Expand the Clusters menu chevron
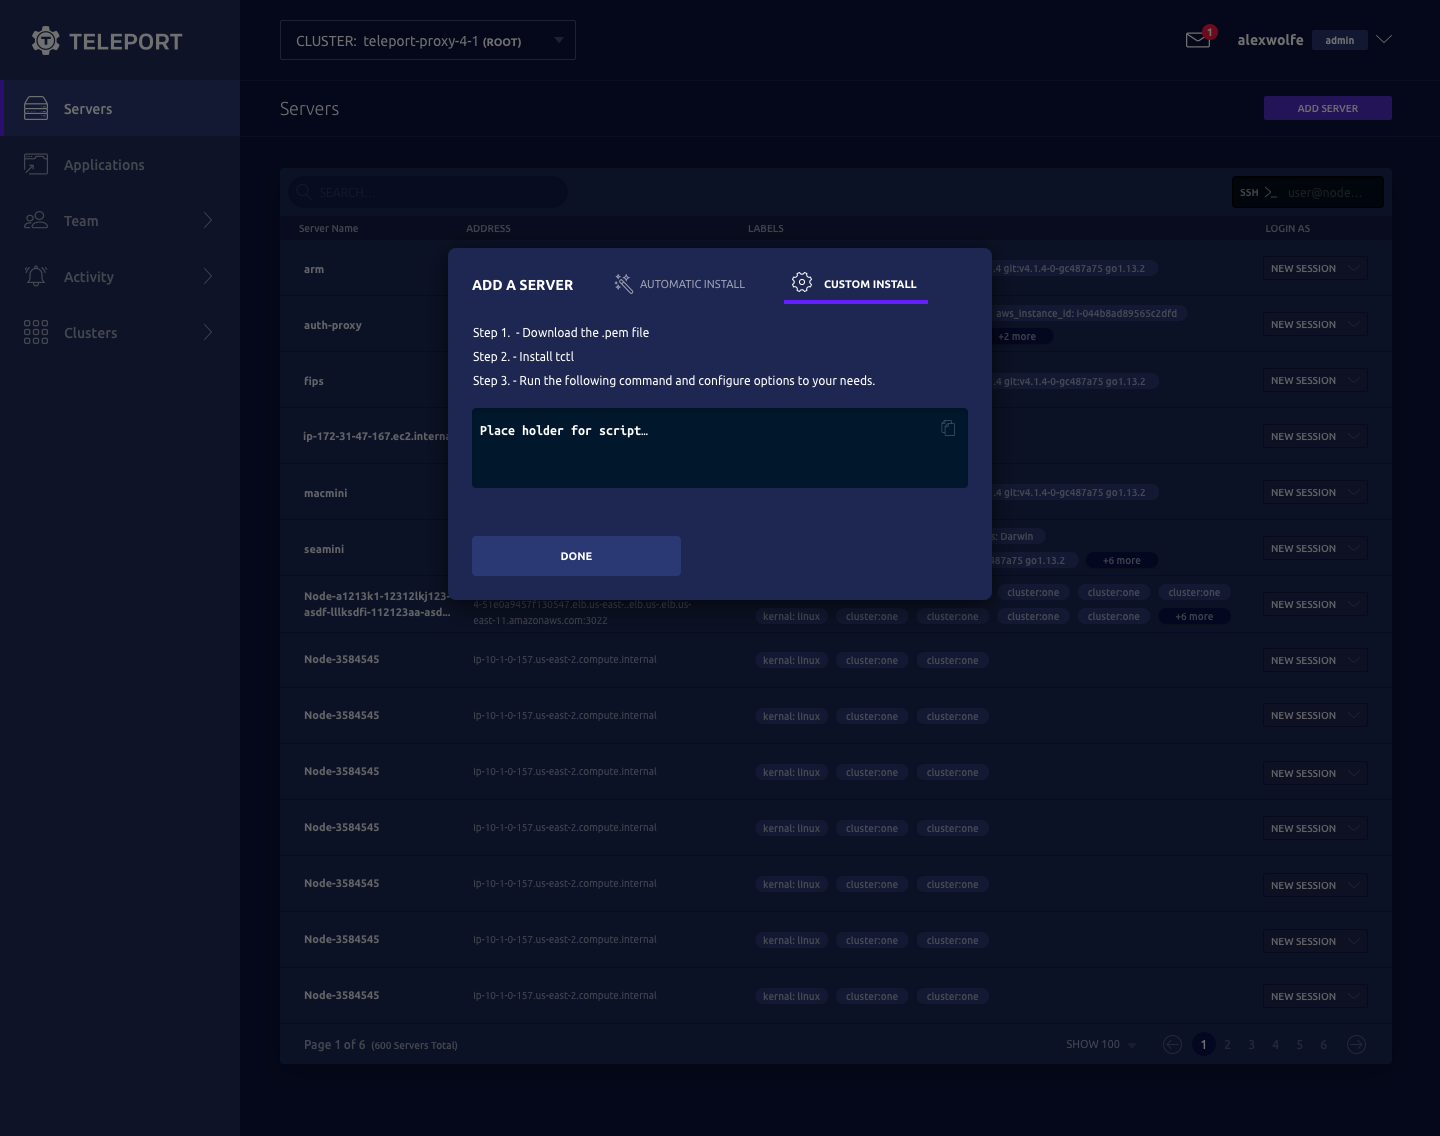Screen dimensions: 1440x1136 208,333
